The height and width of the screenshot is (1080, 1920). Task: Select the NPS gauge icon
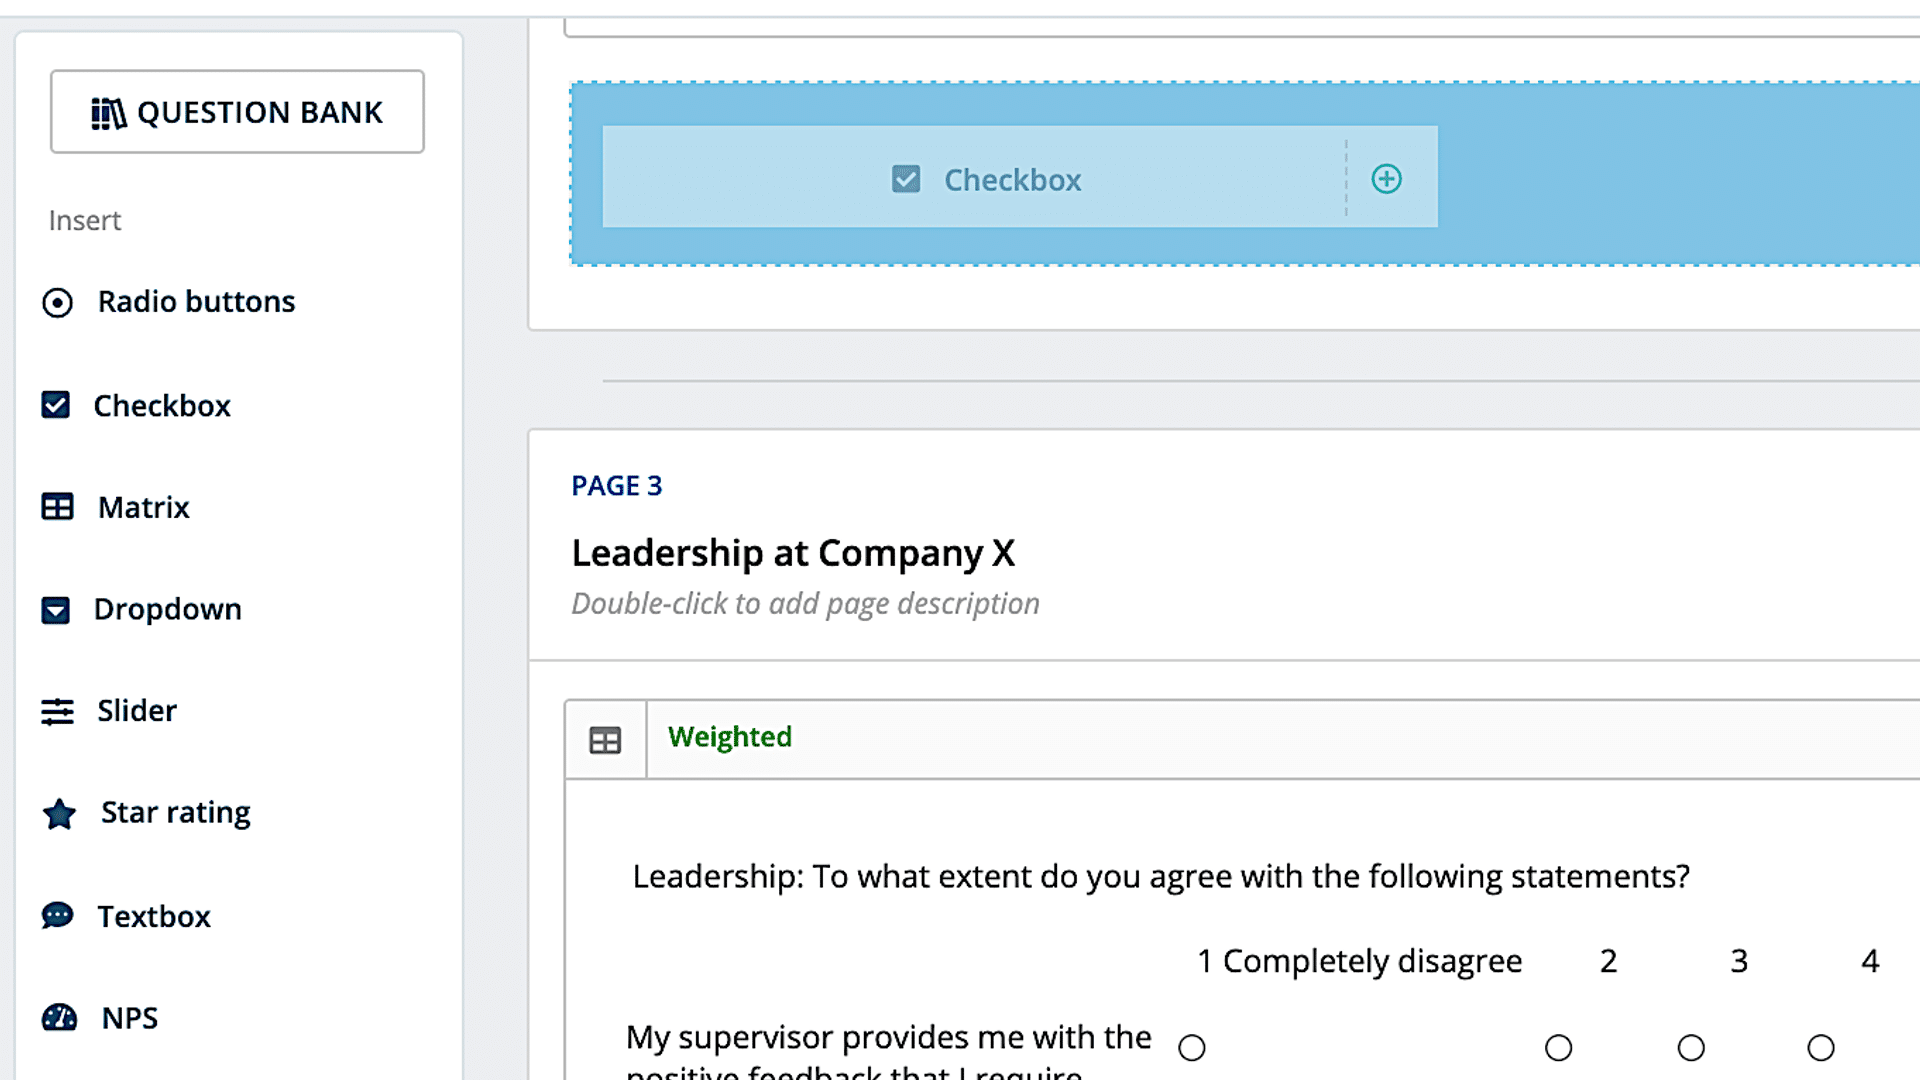(x=59, y=1018)
